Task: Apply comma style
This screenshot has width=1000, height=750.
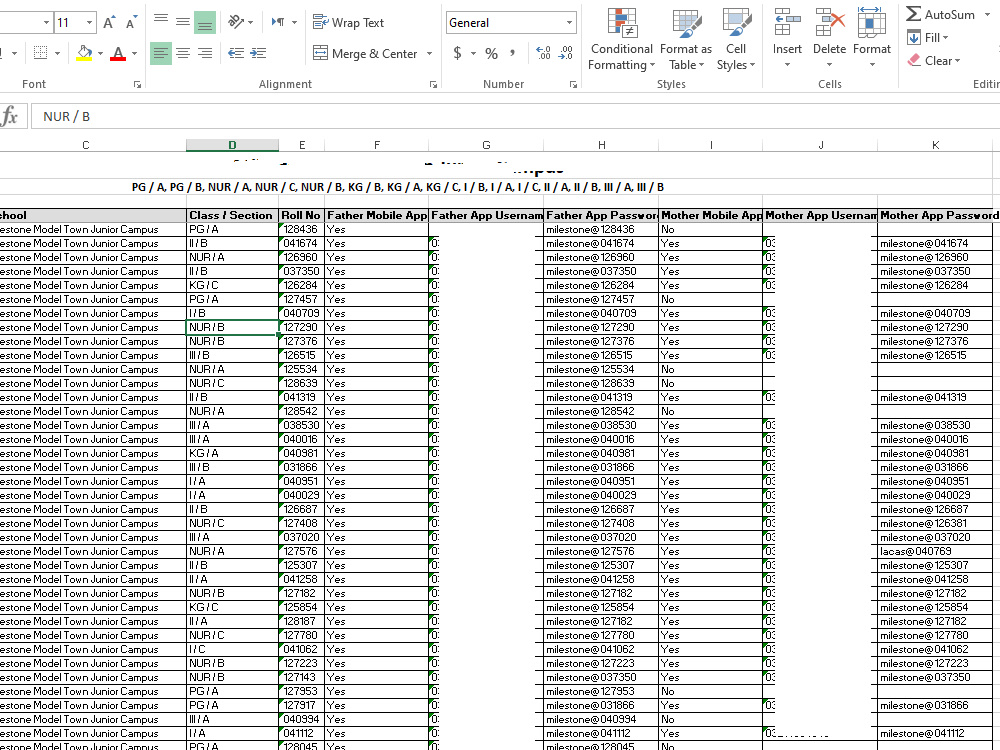Action: (512, 54)
